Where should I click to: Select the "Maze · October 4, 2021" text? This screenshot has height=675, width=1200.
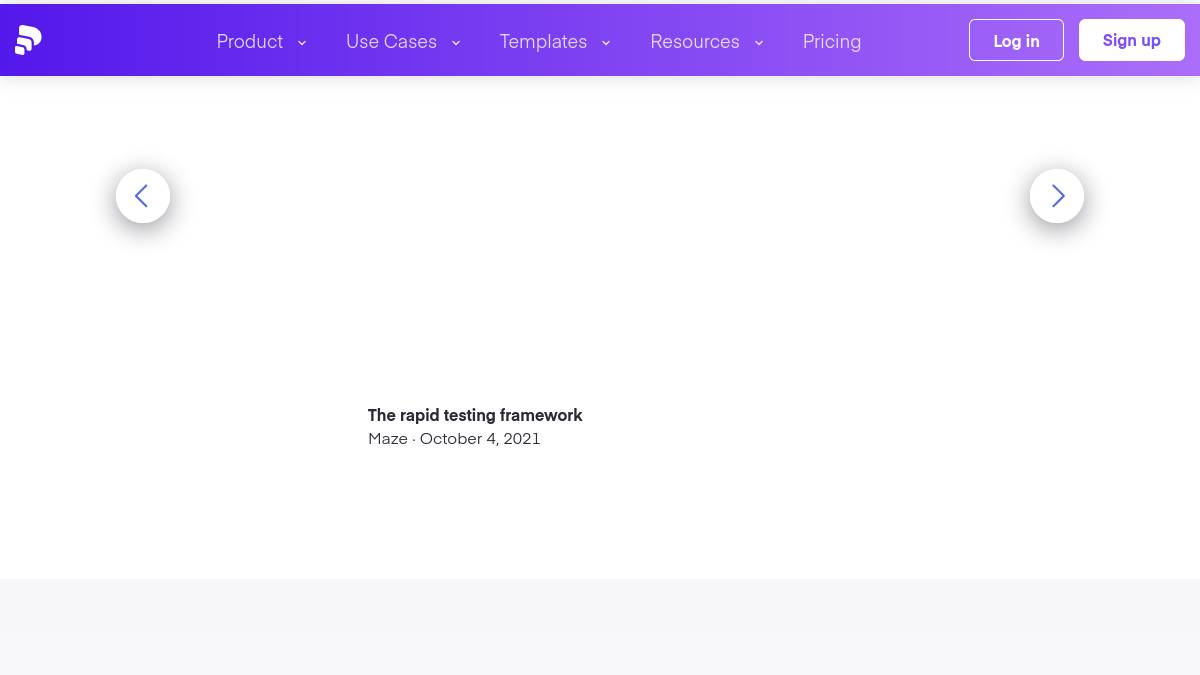[454, 438]
